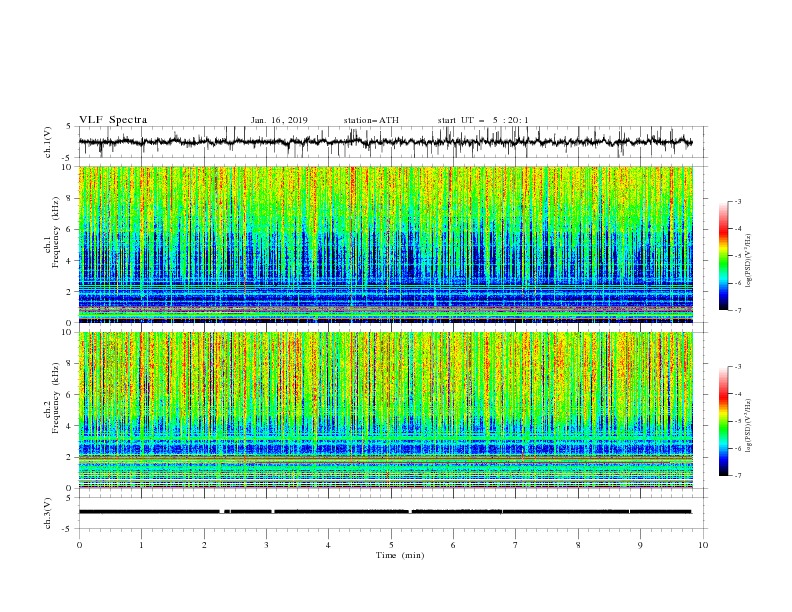Click the ch.2 Frequency (kHz) axis label
This screenshot has height=612, width=792.
coord(52,398)
